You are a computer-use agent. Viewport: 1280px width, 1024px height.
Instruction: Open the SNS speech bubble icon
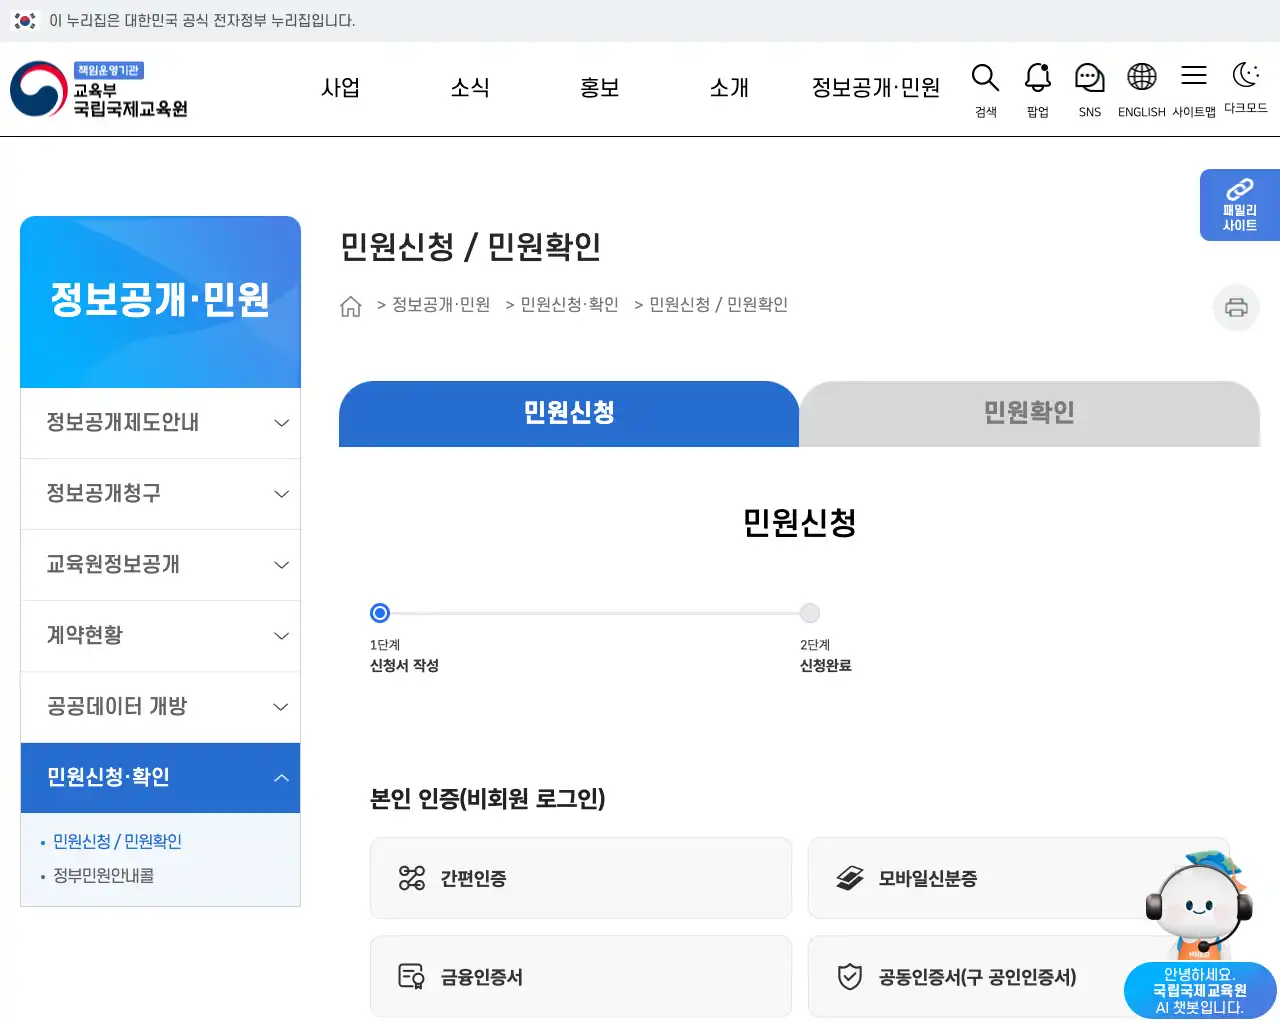[1090, 90]
